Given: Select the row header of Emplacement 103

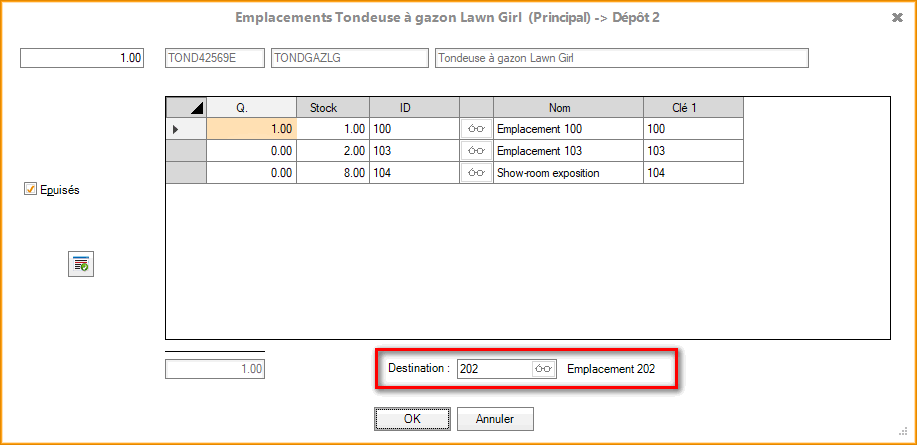Looking at the screenshot, I should pos(186,151).
